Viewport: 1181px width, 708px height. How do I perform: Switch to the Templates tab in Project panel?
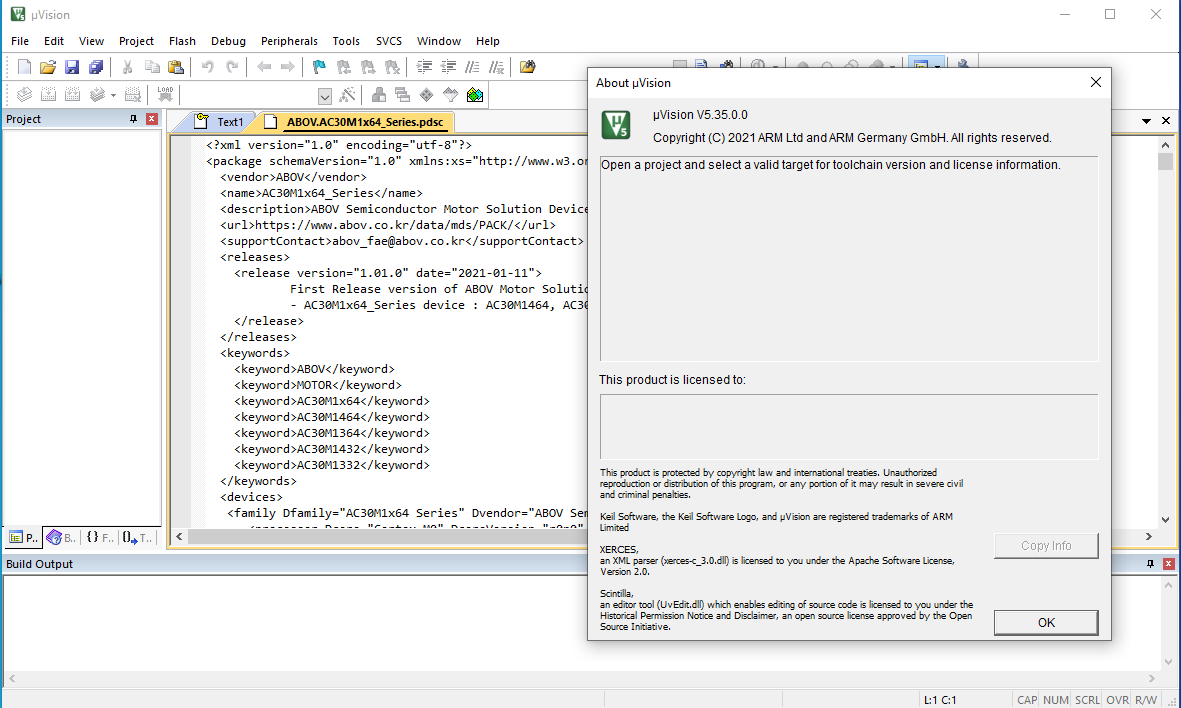pyautogui.click(x=137, y=537)
